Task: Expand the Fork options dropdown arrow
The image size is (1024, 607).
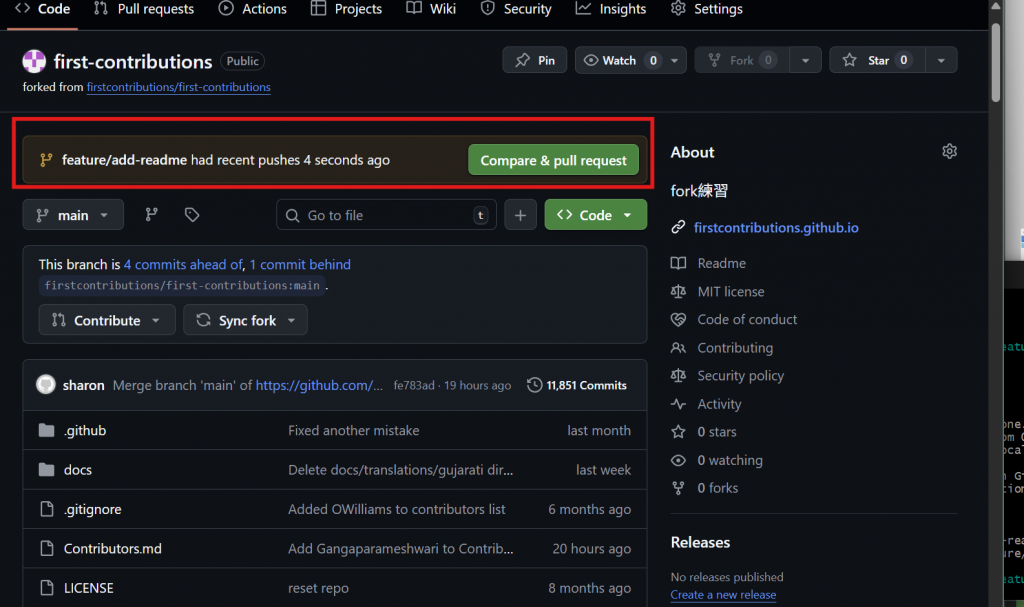Action: point(805,60)
